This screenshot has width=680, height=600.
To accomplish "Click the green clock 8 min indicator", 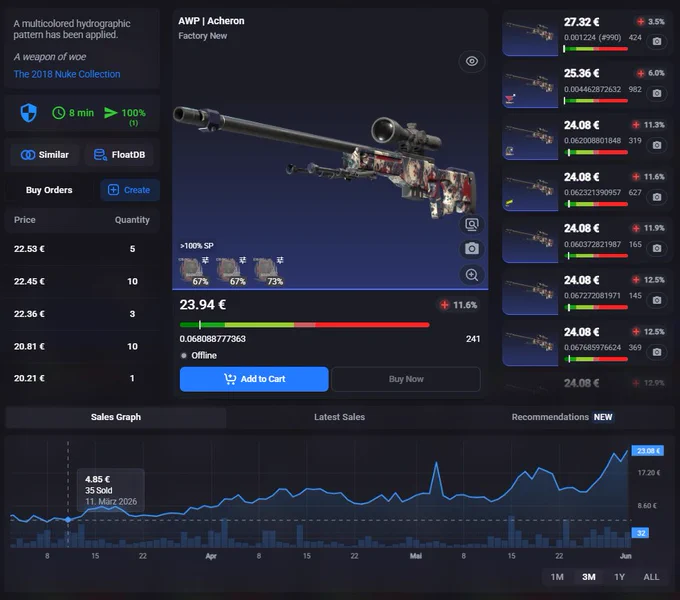I will pos(73,113).
